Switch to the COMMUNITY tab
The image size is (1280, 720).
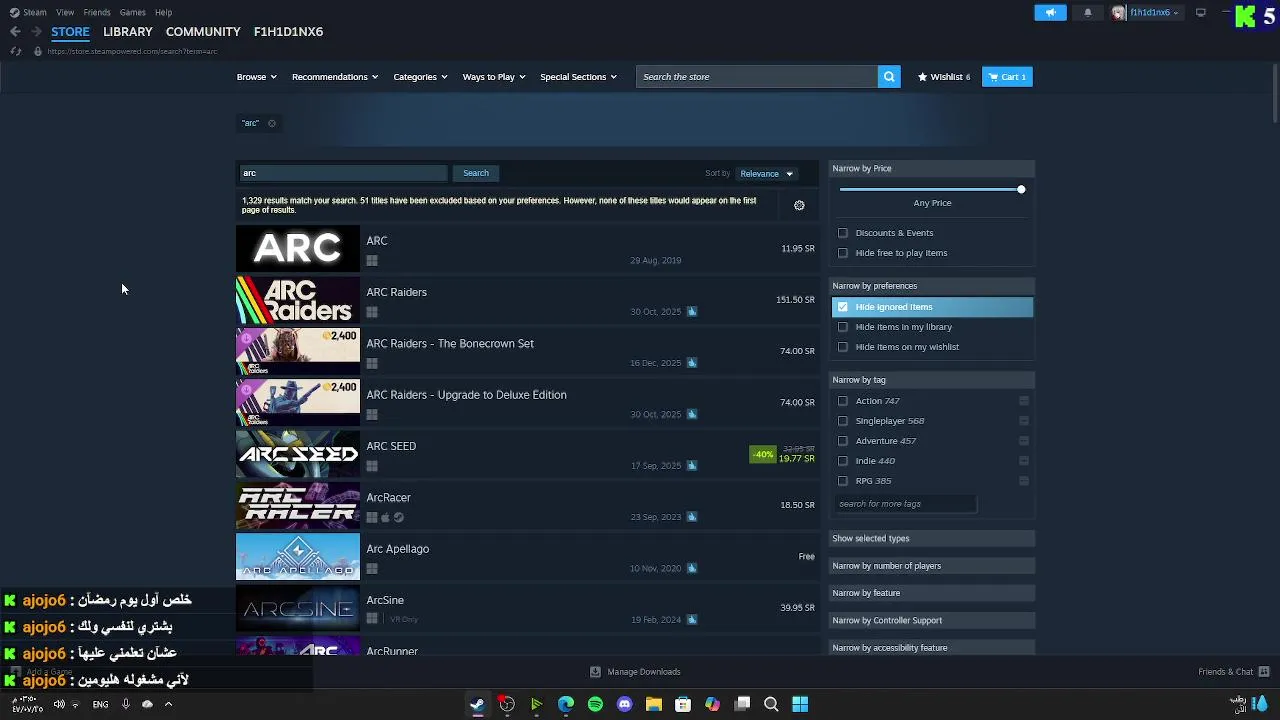click(x=203, y=32)
